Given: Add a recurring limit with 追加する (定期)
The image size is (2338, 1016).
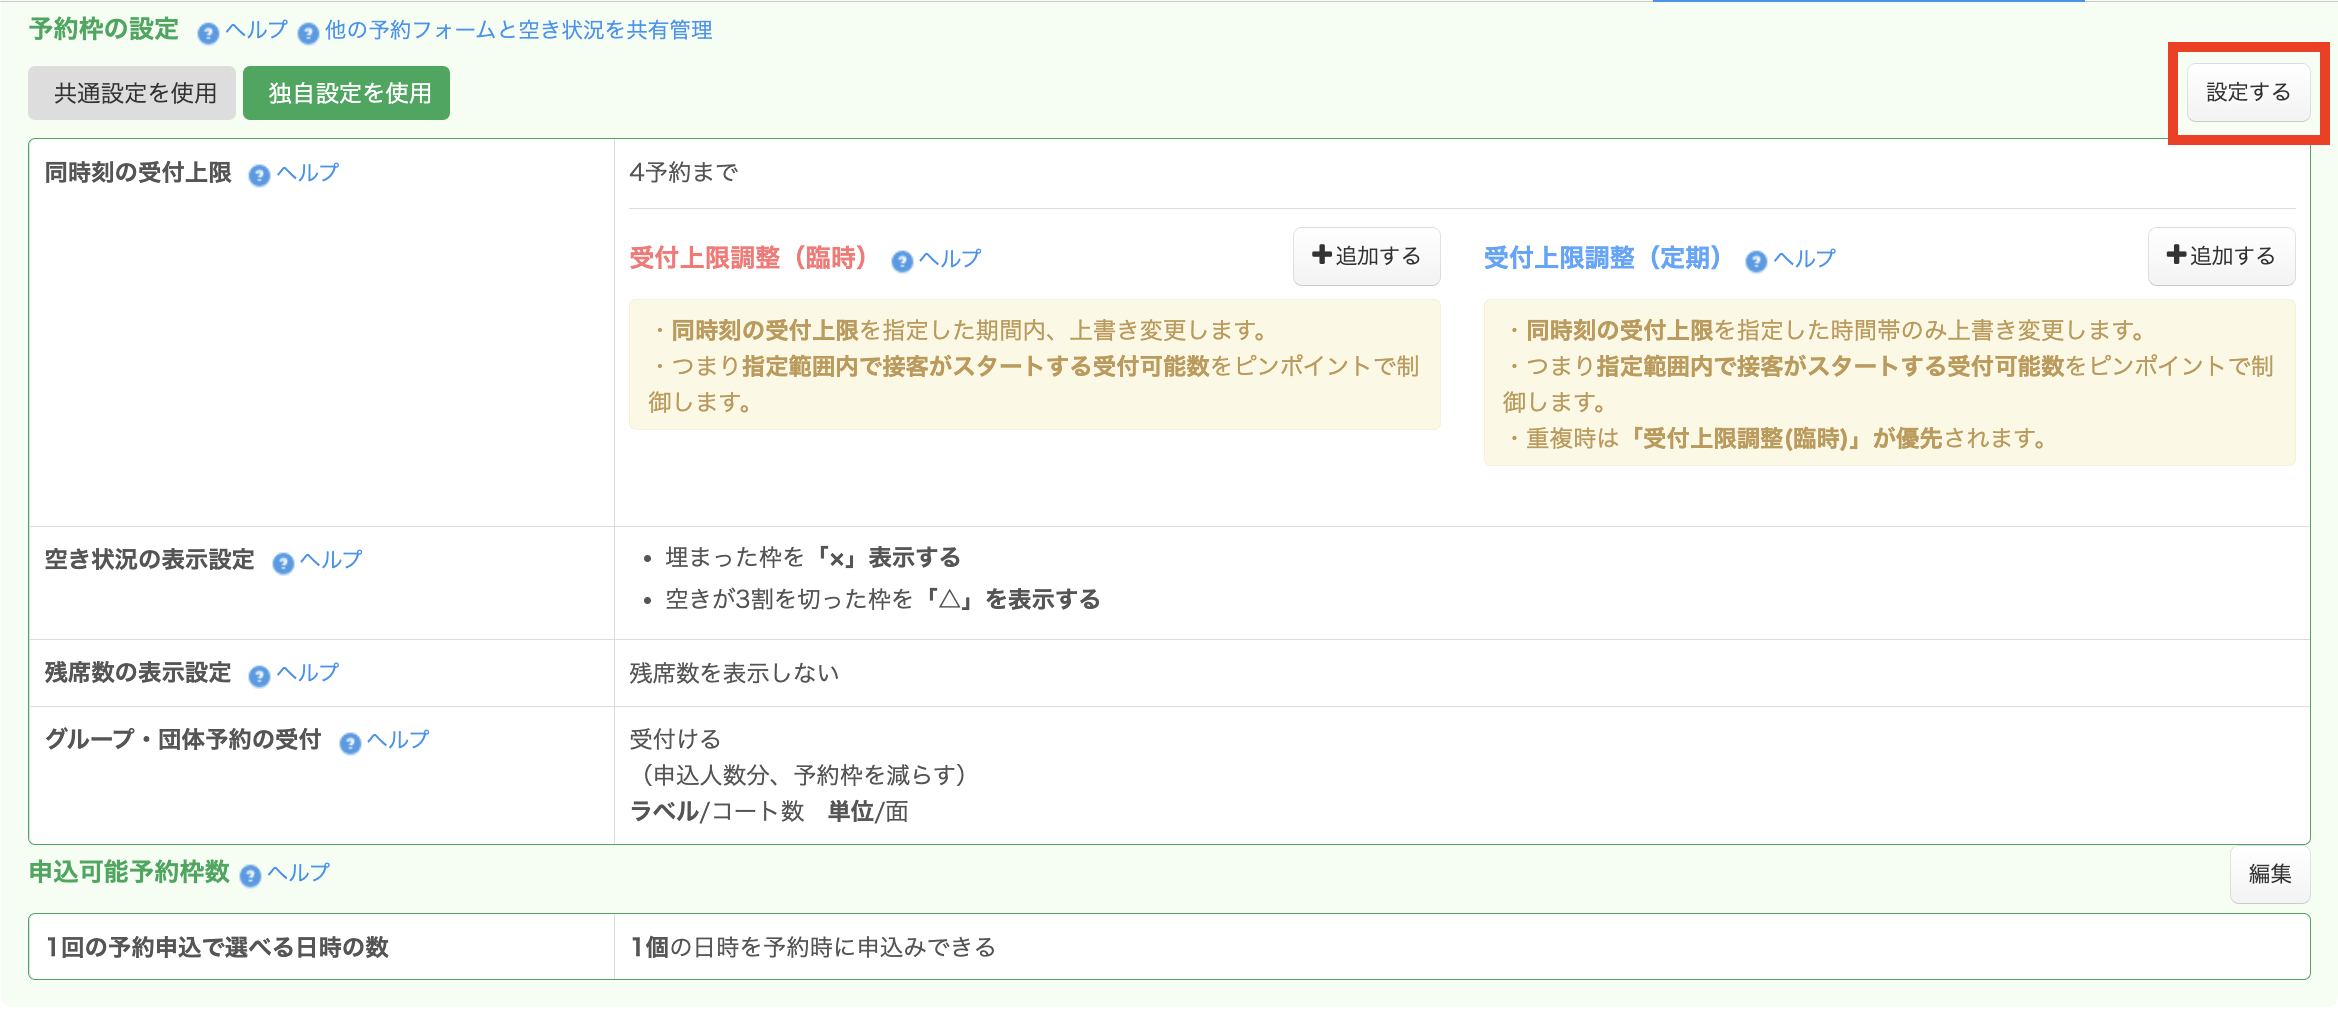Looking at the screenshot, I should pos(2220,256).
